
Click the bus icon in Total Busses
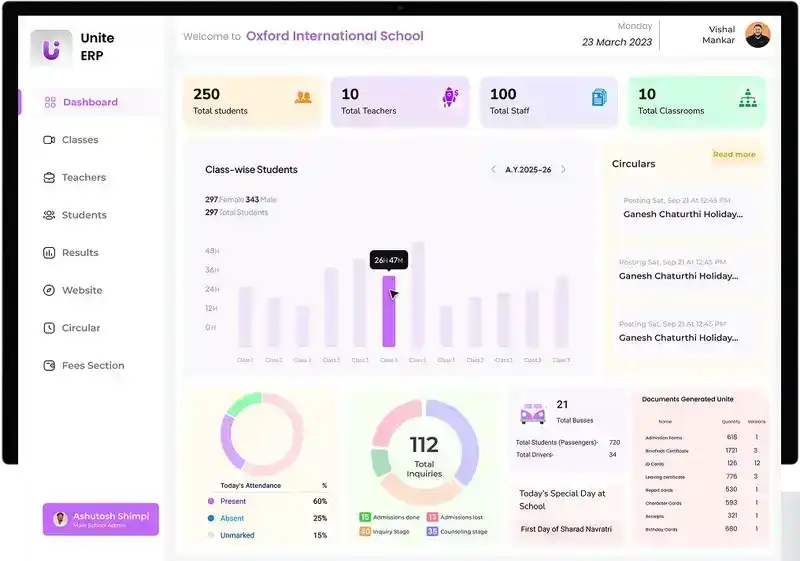[533, 413]
